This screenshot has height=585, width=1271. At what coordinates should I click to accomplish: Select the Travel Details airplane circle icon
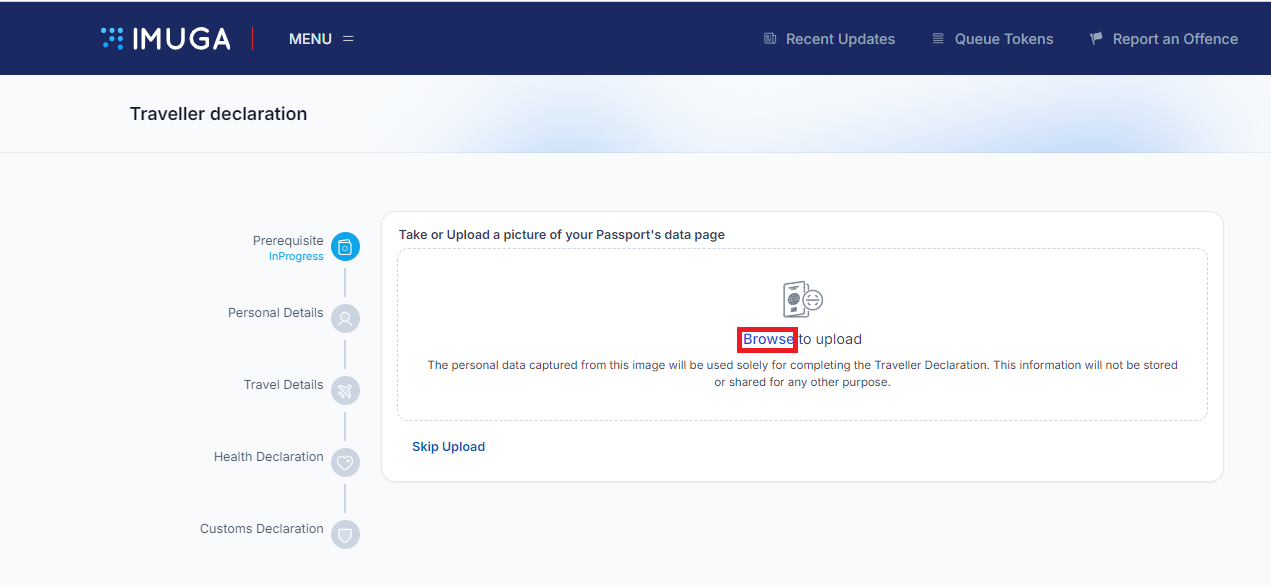click(345, 391)
